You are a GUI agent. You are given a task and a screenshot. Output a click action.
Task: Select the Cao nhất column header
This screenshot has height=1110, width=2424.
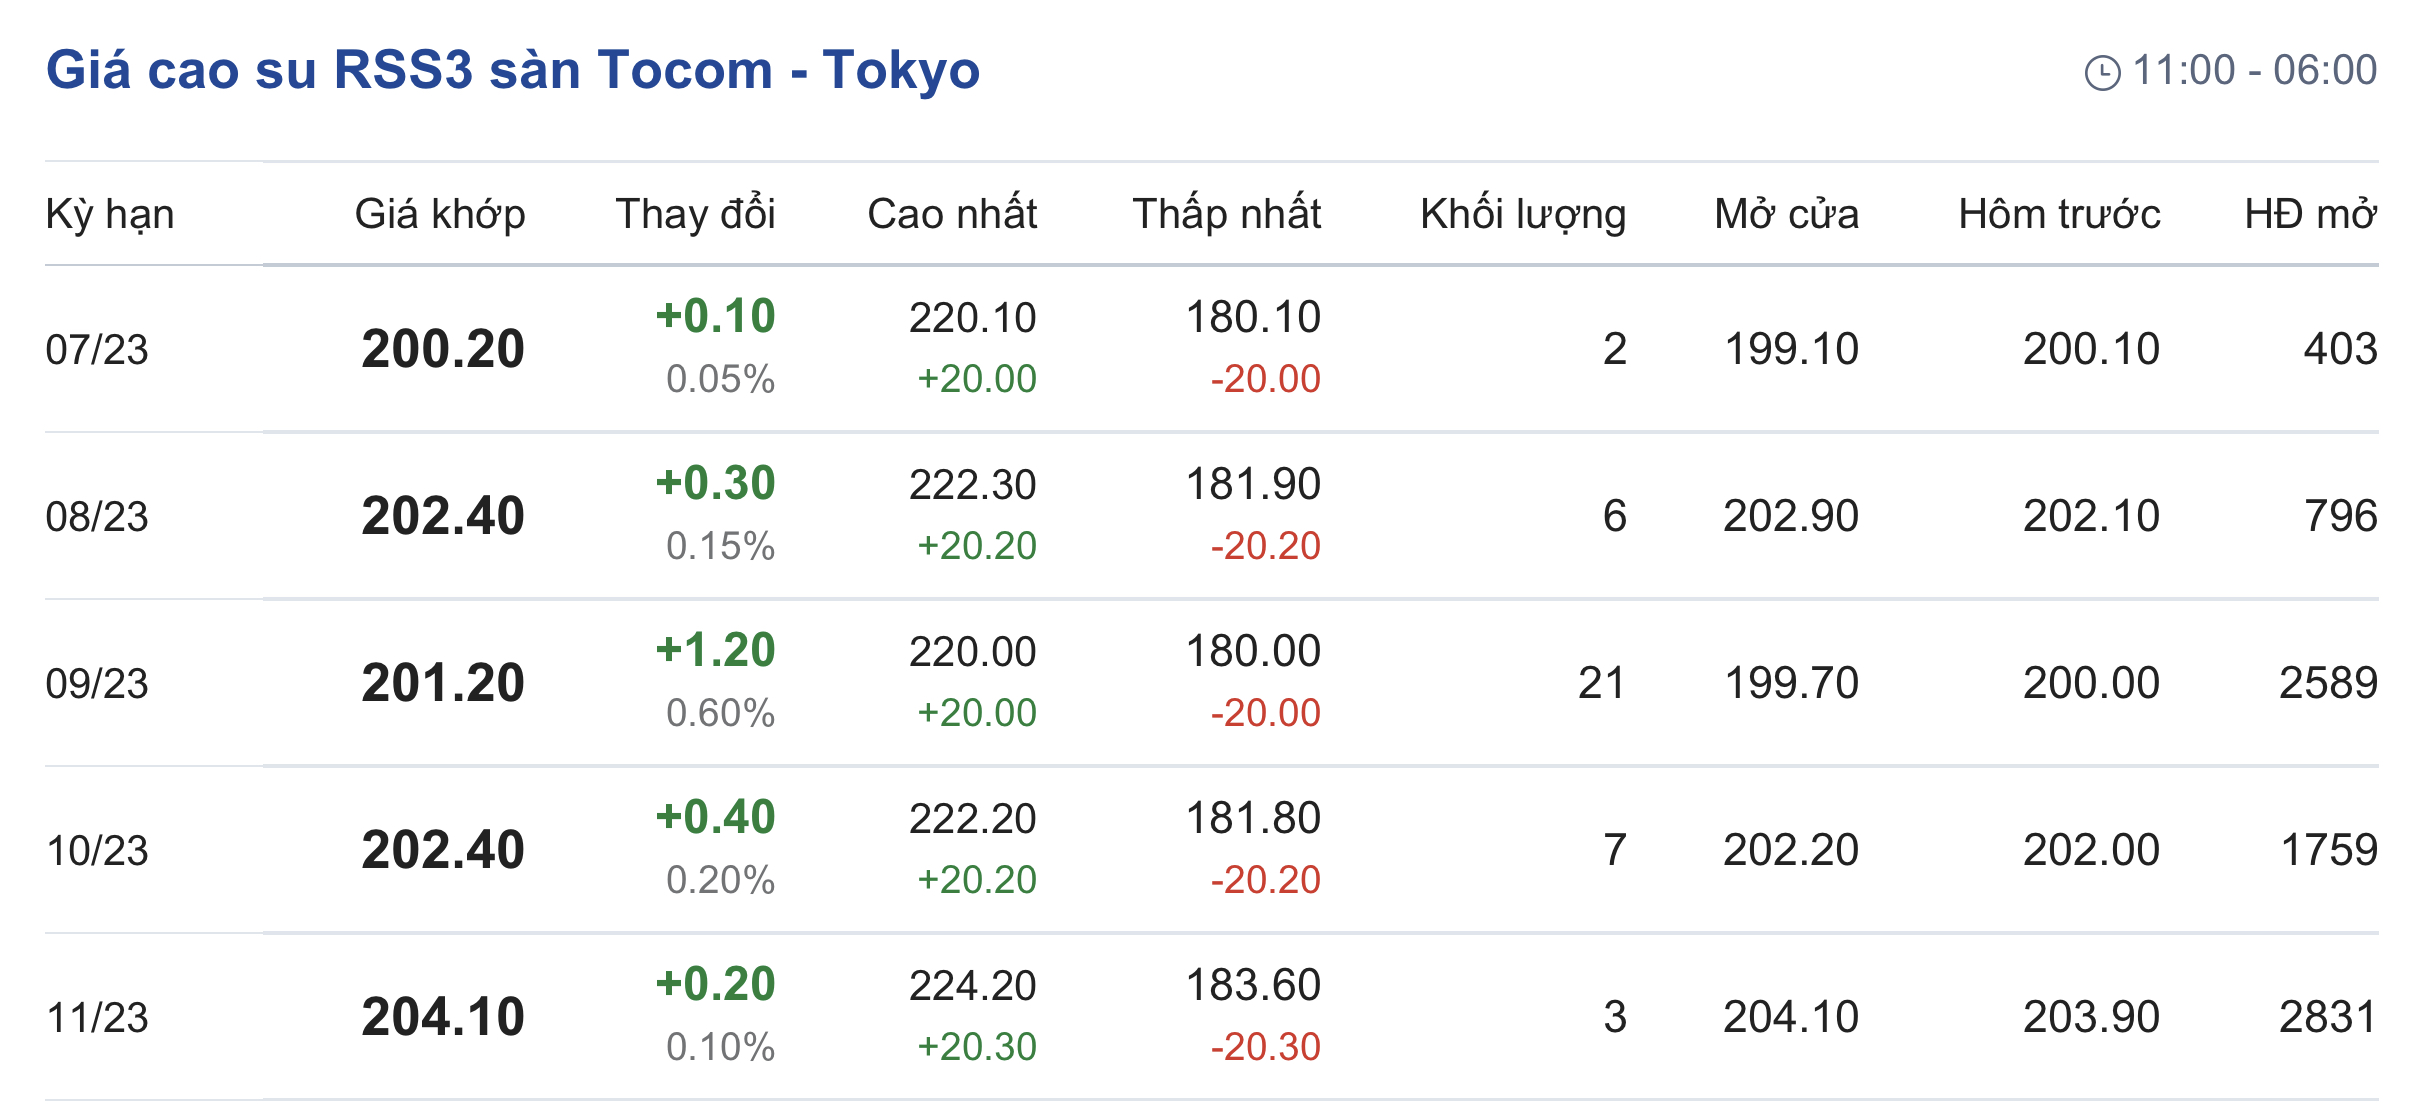point(952,215)
